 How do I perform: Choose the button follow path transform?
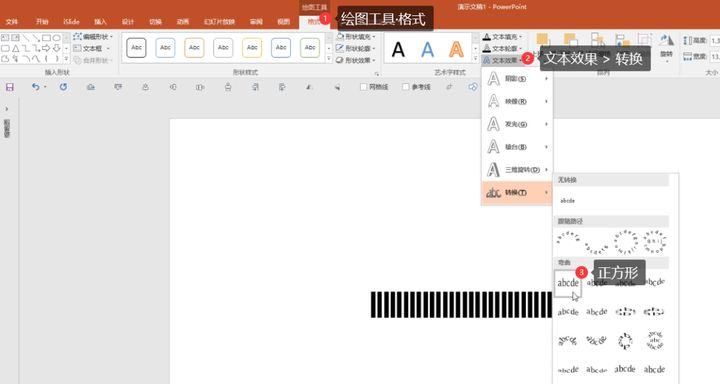click(x=654, y=242)
